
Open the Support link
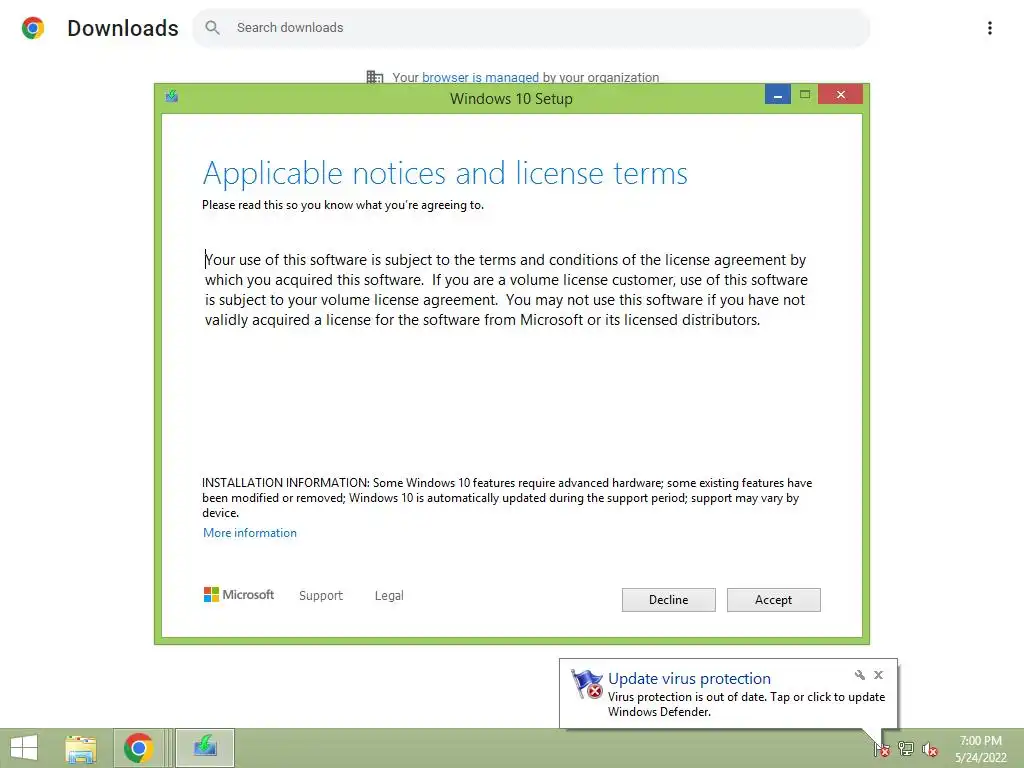(x=321, y=596)
